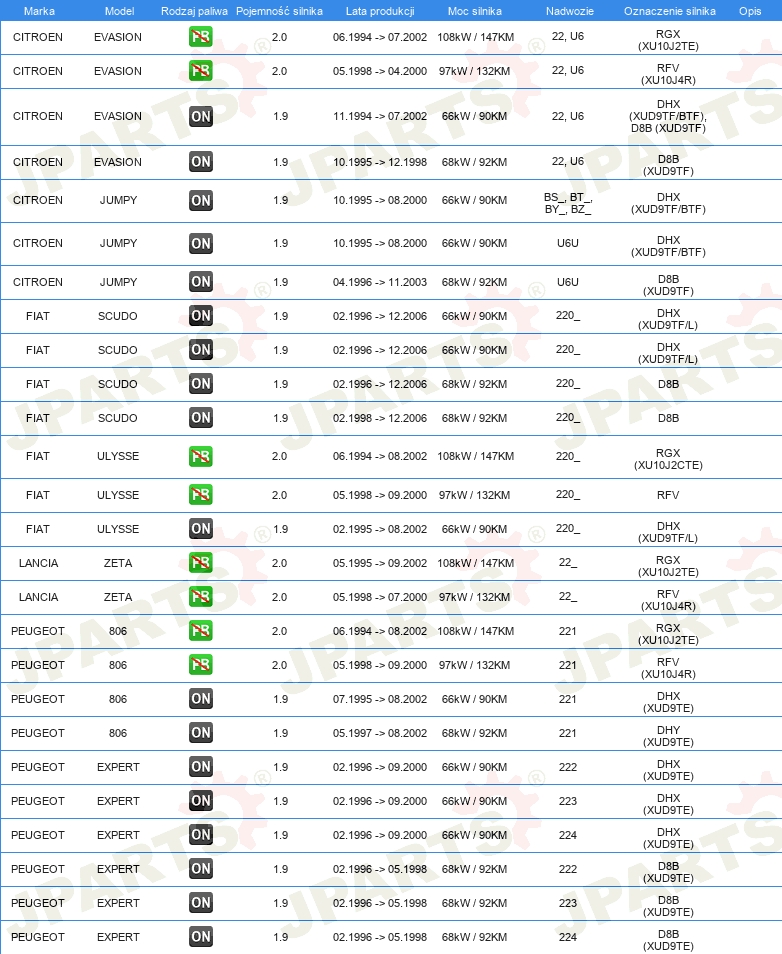Select date range 07.1995 -> 08.2002
This screenshot has height=954, width=782.
pyautogui.click(x=380, y=700)
